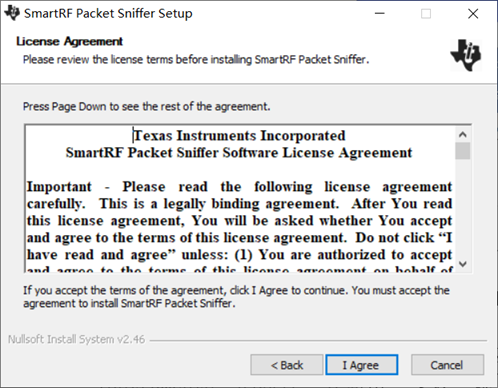Click the 'License Agreement' header title
The image size is (498, 388).
pyautogui.click(x=69, y=42)
